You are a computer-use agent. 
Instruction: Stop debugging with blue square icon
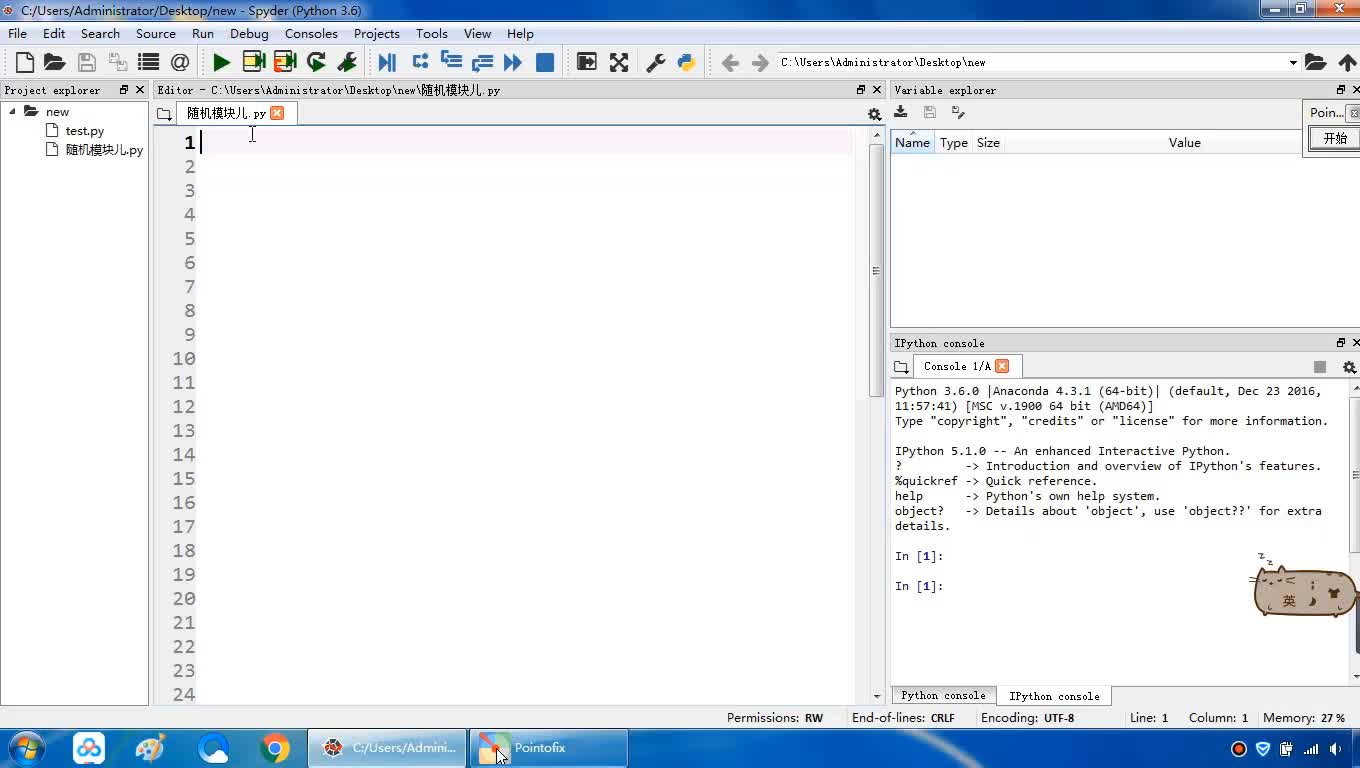coord(545,62)
